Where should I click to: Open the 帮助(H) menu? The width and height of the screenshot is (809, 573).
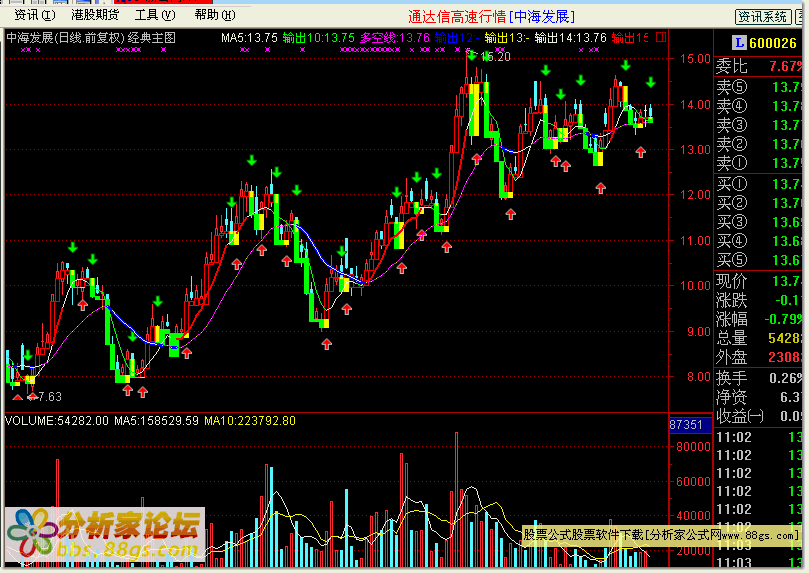[215, 15]
